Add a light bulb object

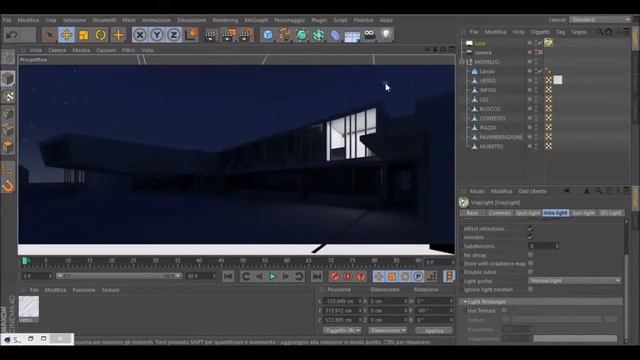click(386, 35)
